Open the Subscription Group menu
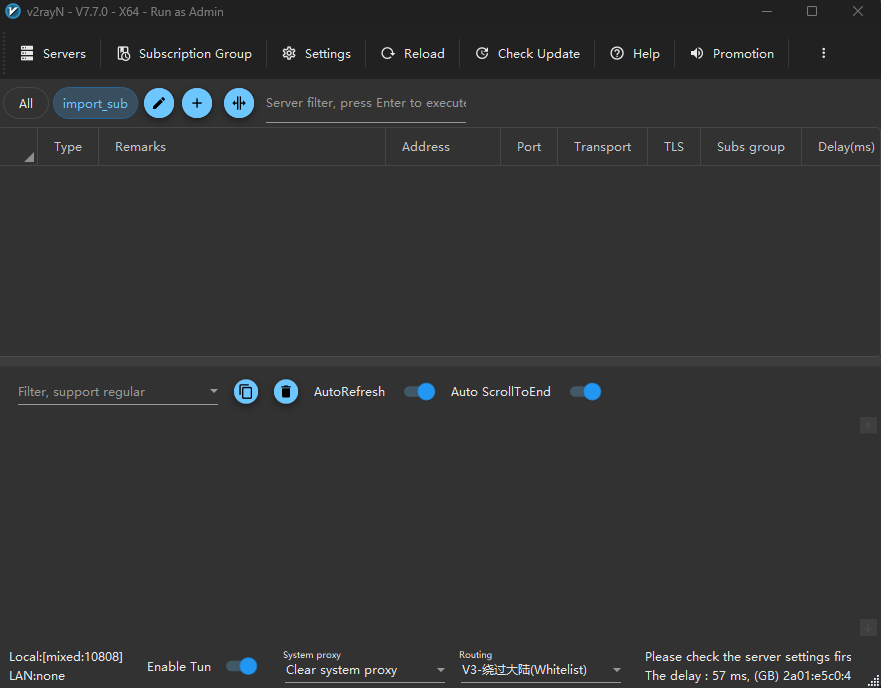Screen dimensions: 881x688 click(184, 54)
